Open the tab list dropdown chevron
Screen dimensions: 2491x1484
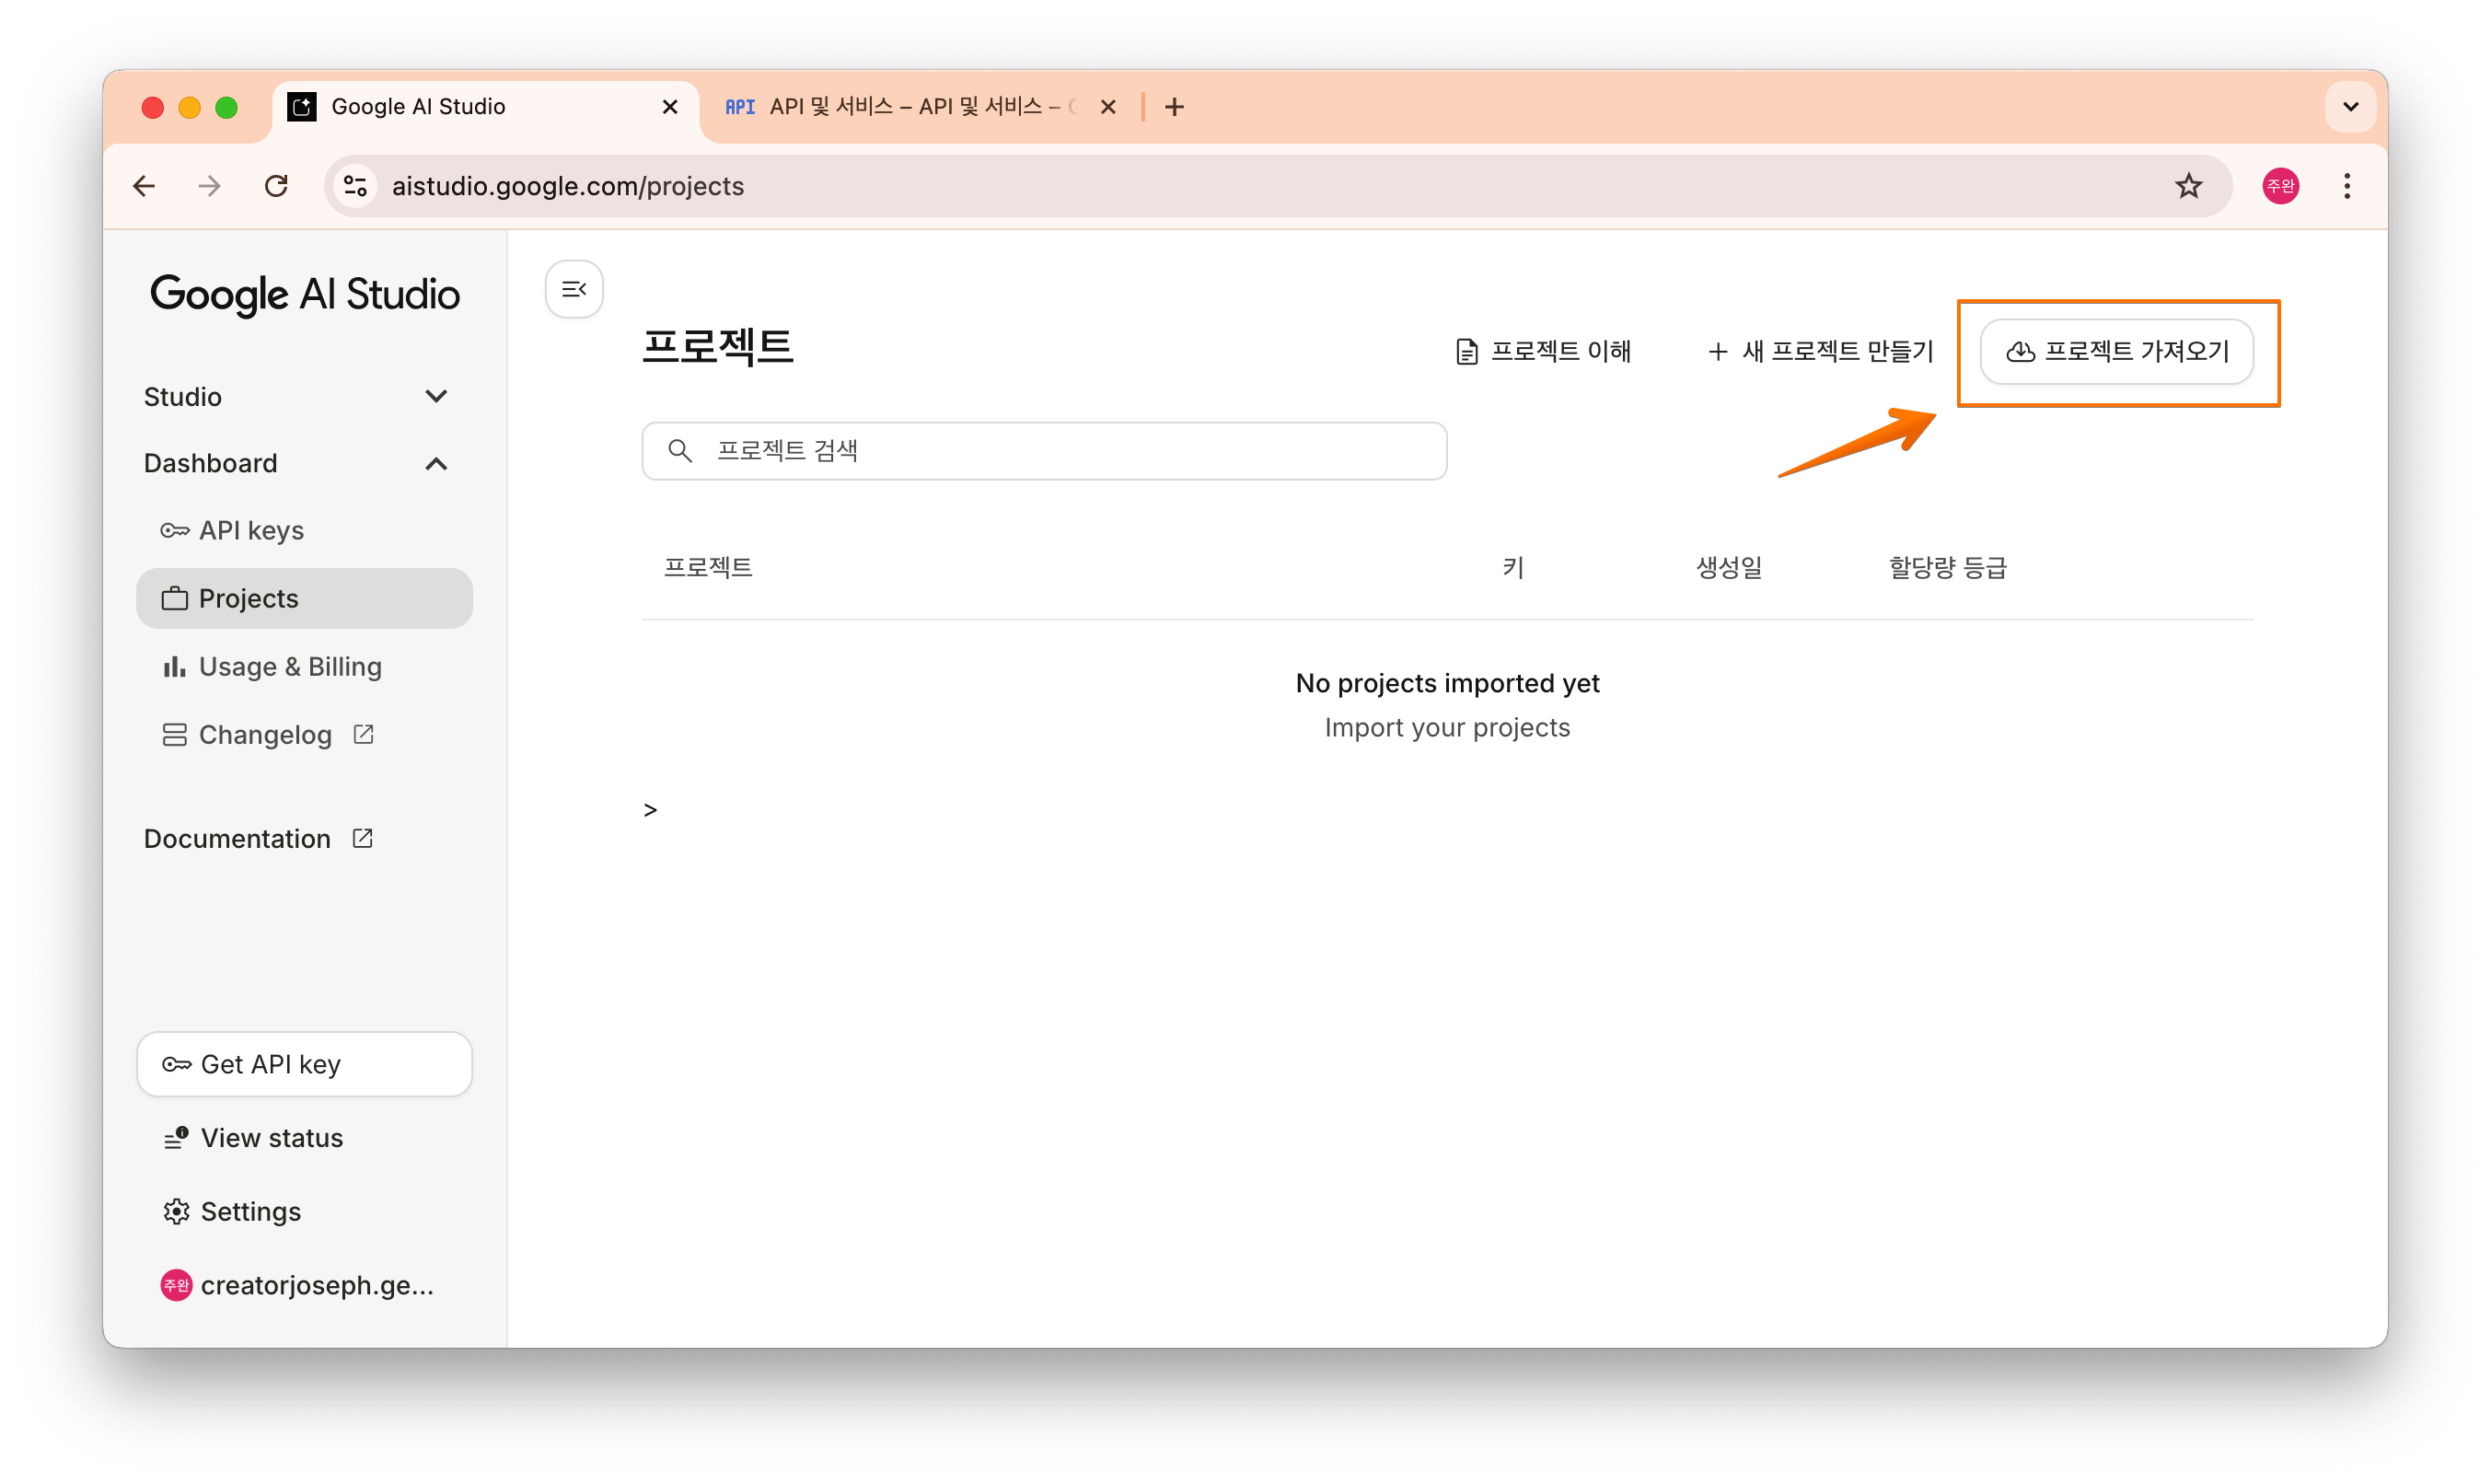2350,107
